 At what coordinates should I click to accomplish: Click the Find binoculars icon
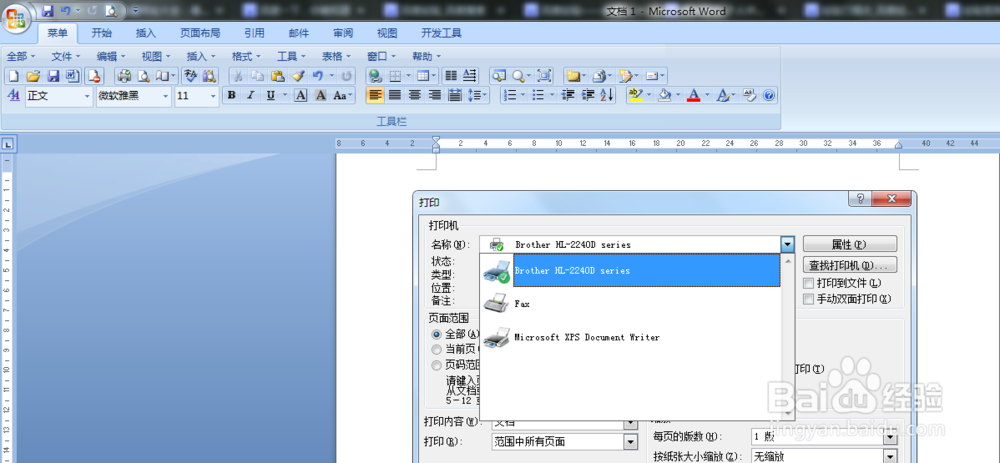[210, 77]
